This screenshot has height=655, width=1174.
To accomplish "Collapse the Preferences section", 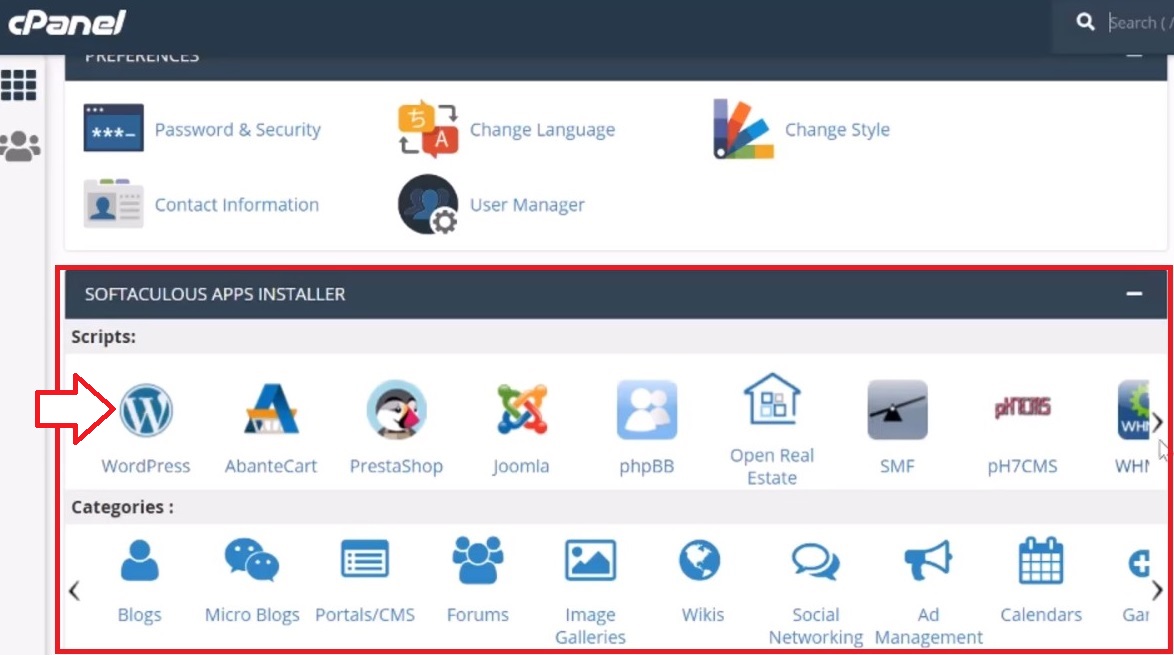I will point(1134,55).
